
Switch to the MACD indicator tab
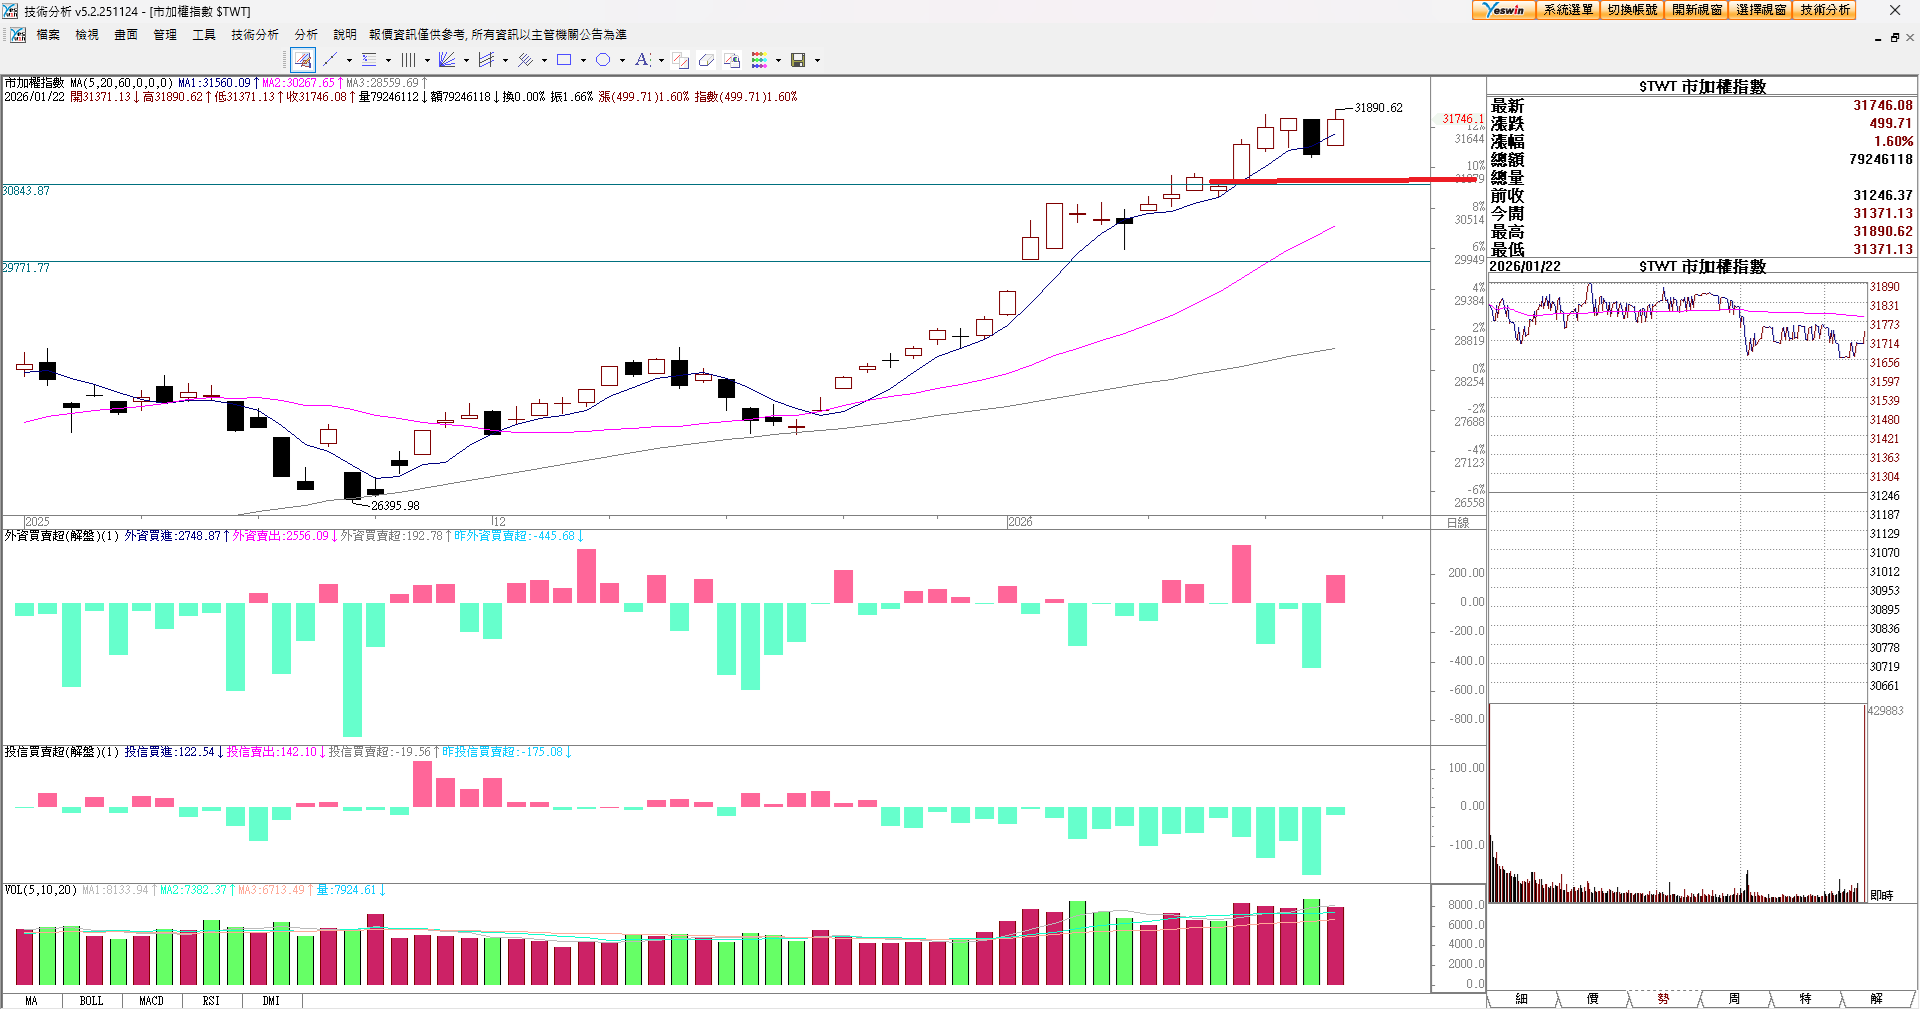tap(151, 1001)
